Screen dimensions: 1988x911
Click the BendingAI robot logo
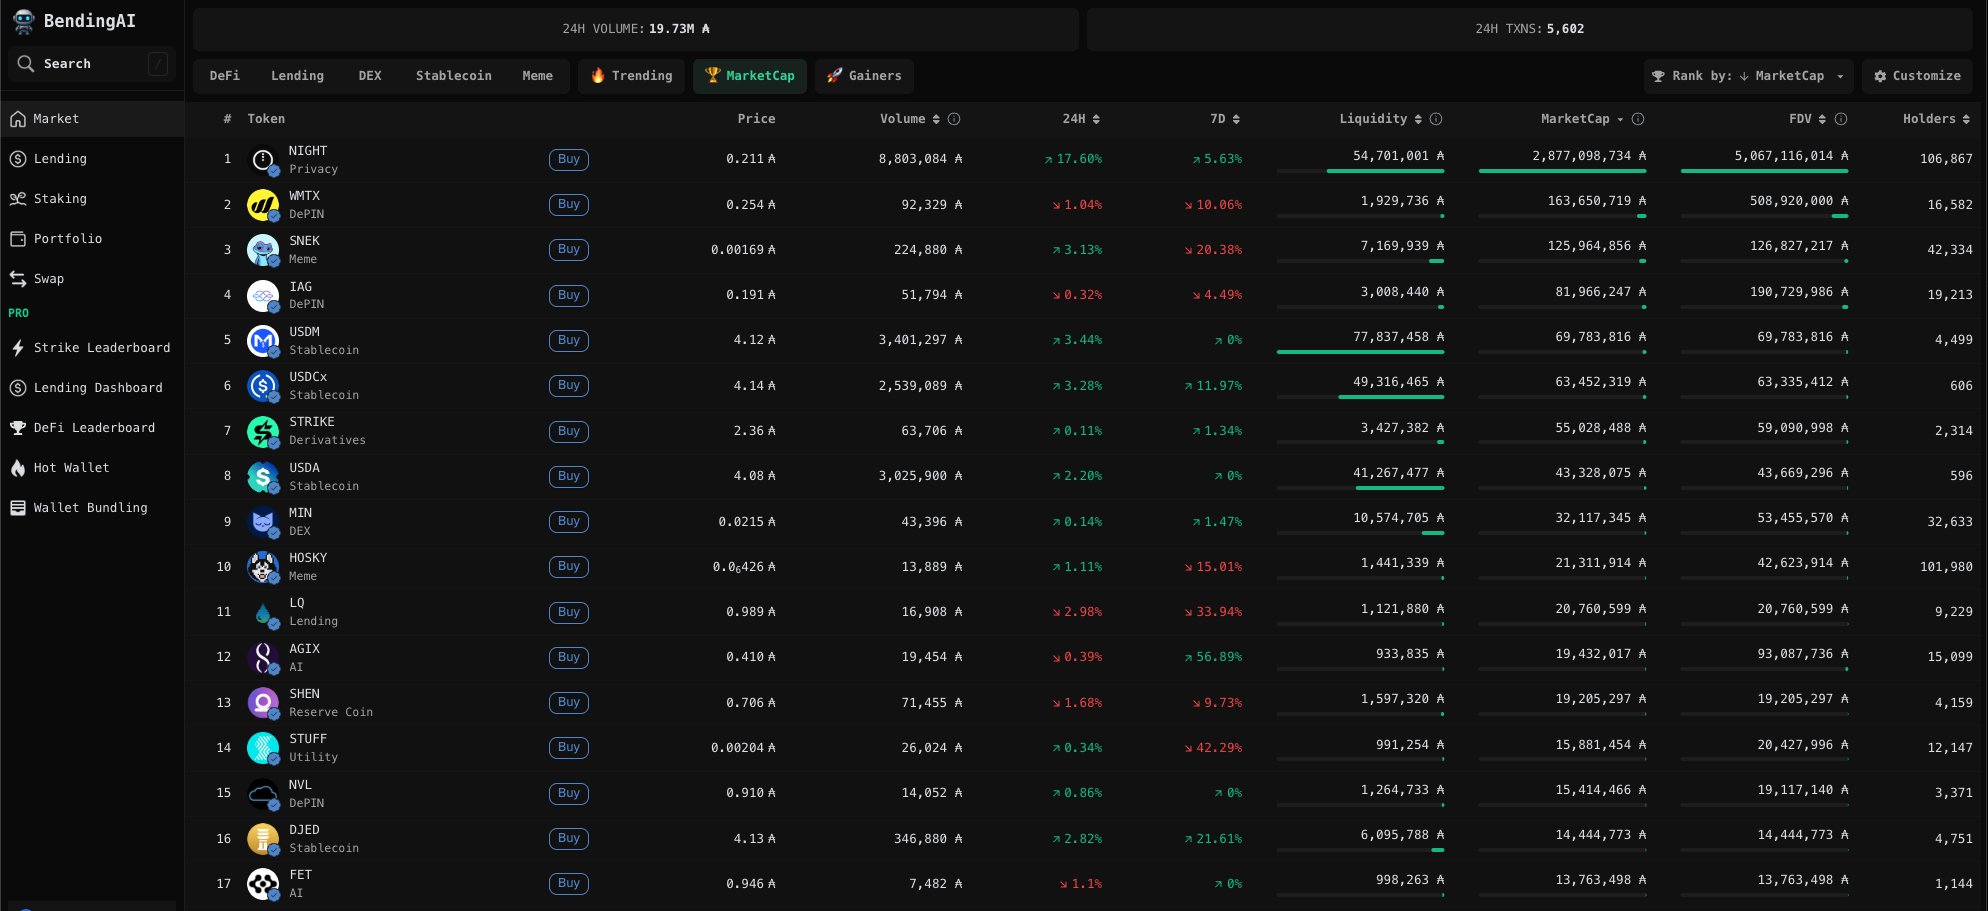pos(24,21)
